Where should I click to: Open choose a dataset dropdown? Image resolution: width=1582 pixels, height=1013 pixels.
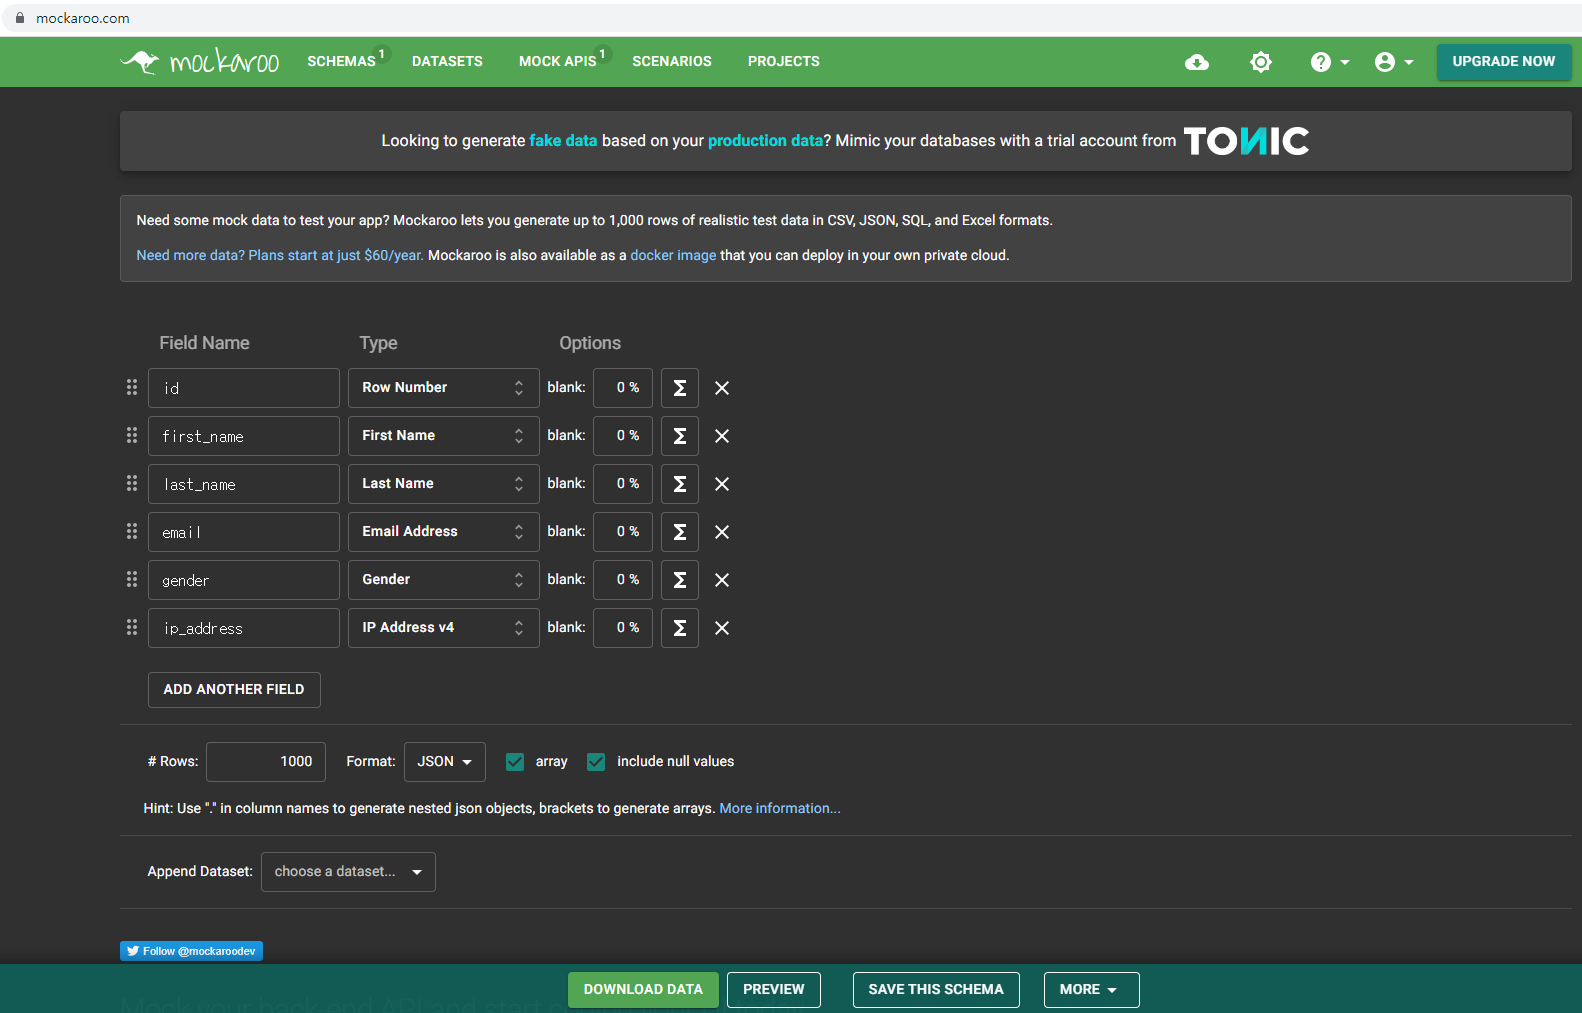point(348,872)
